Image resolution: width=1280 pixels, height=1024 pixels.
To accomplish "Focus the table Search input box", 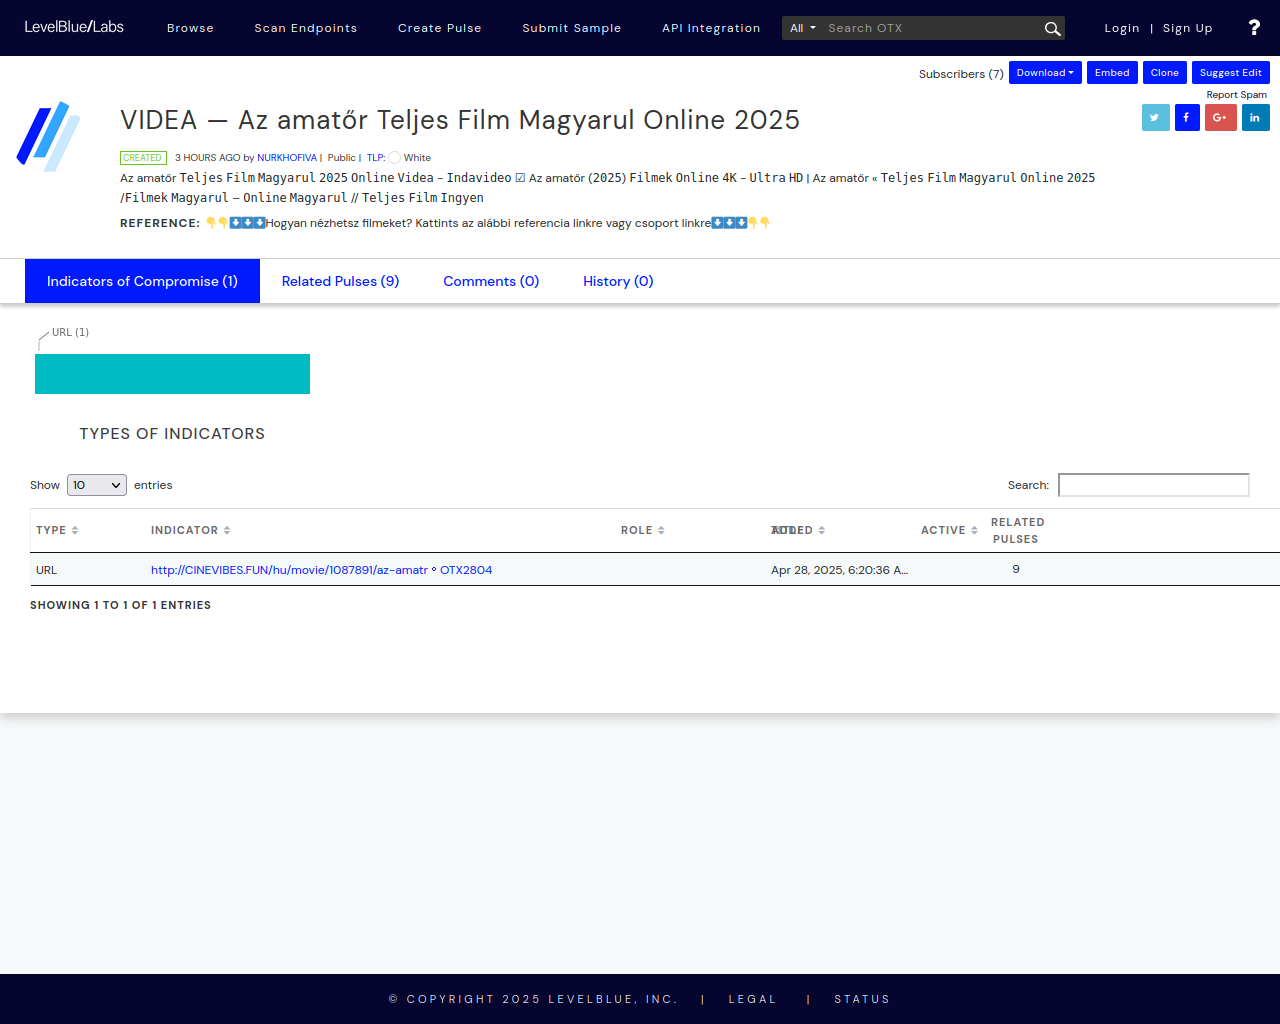I will (1154, 485).
